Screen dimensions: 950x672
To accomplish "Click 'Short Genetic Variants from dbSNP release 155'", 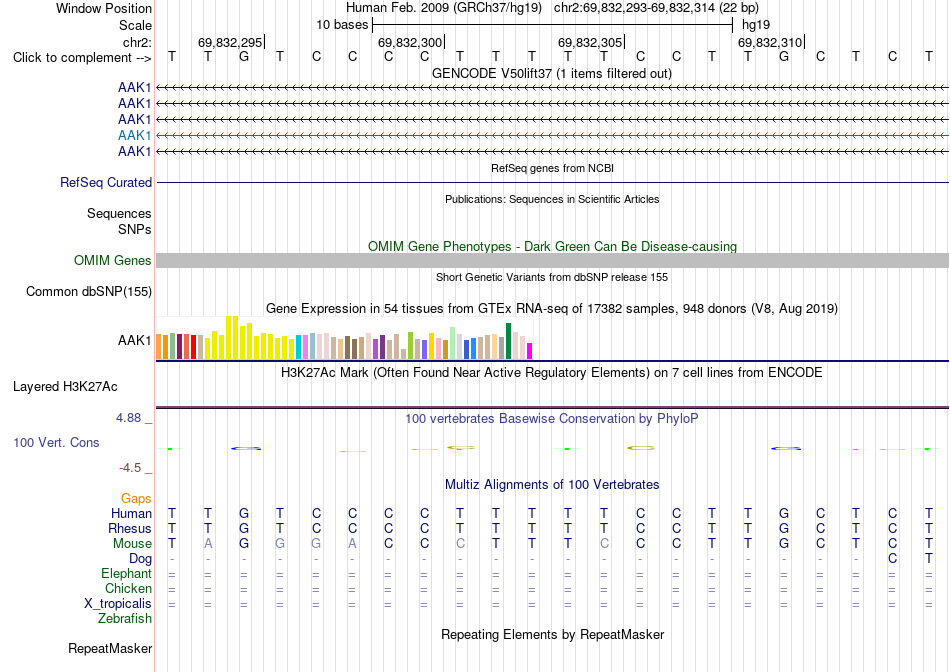I will pyautogui.click(x=552, y=277).
